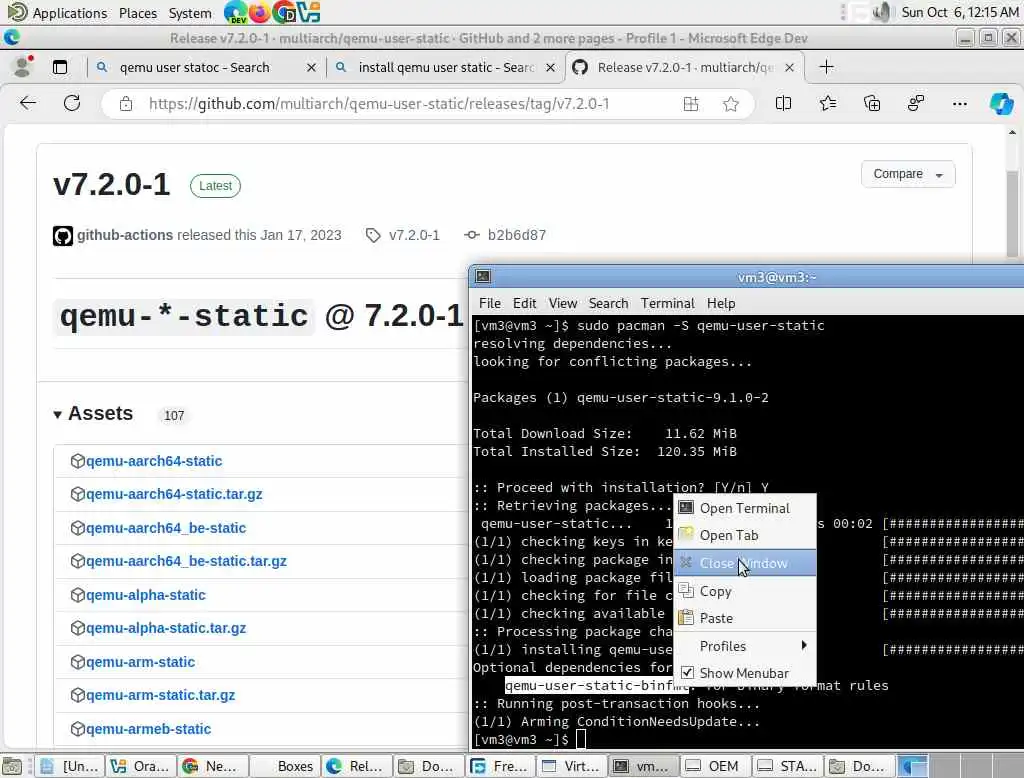1024x778 pixels.
Task: Show desktop from bottom panel
Action: click(x=12, y=766)
